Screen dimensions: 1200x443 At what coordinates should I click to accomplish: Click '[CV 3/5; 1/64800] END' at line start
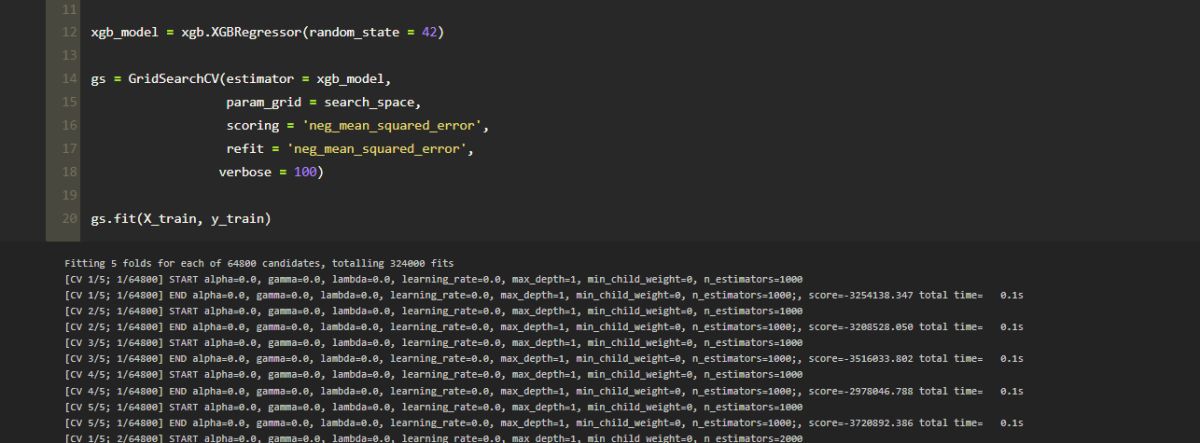click(x=125, y=358)
